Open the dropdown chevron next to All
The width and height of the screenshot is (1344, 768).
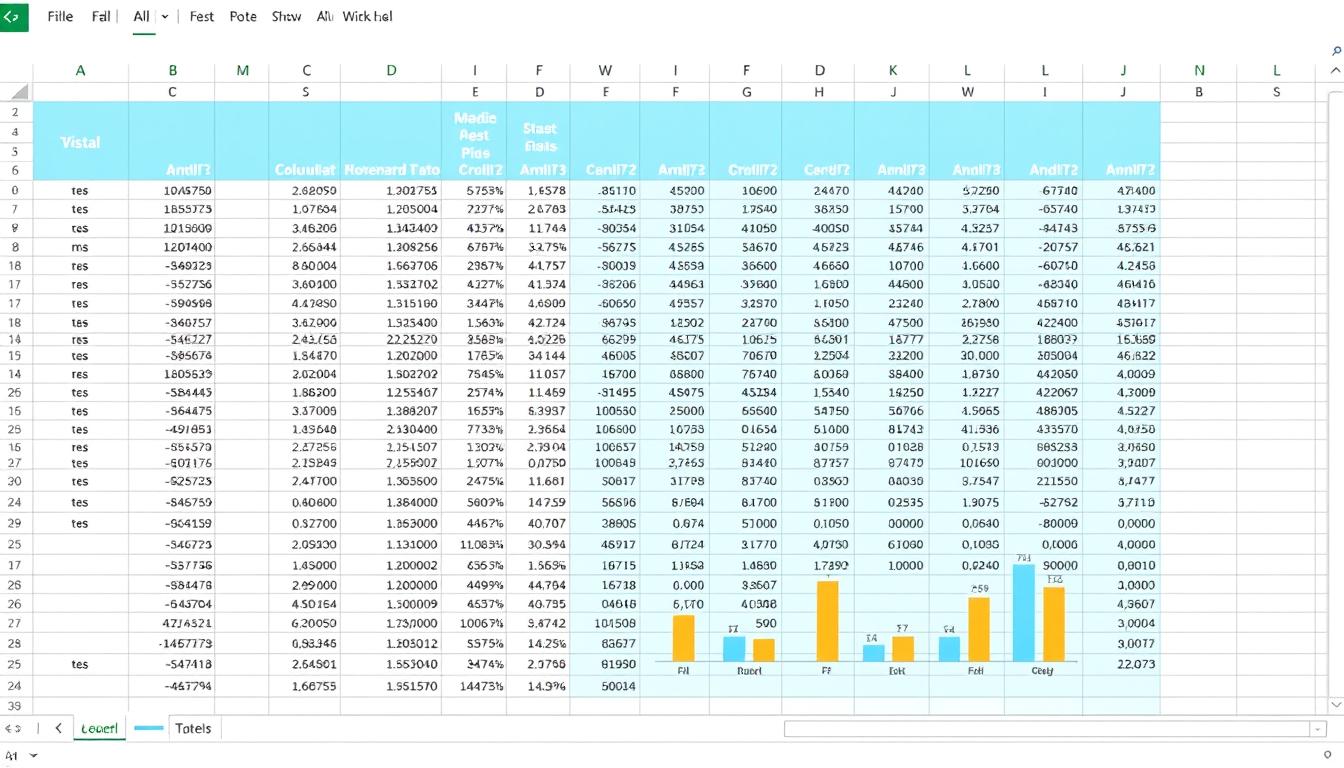click(x=165, y=17)
